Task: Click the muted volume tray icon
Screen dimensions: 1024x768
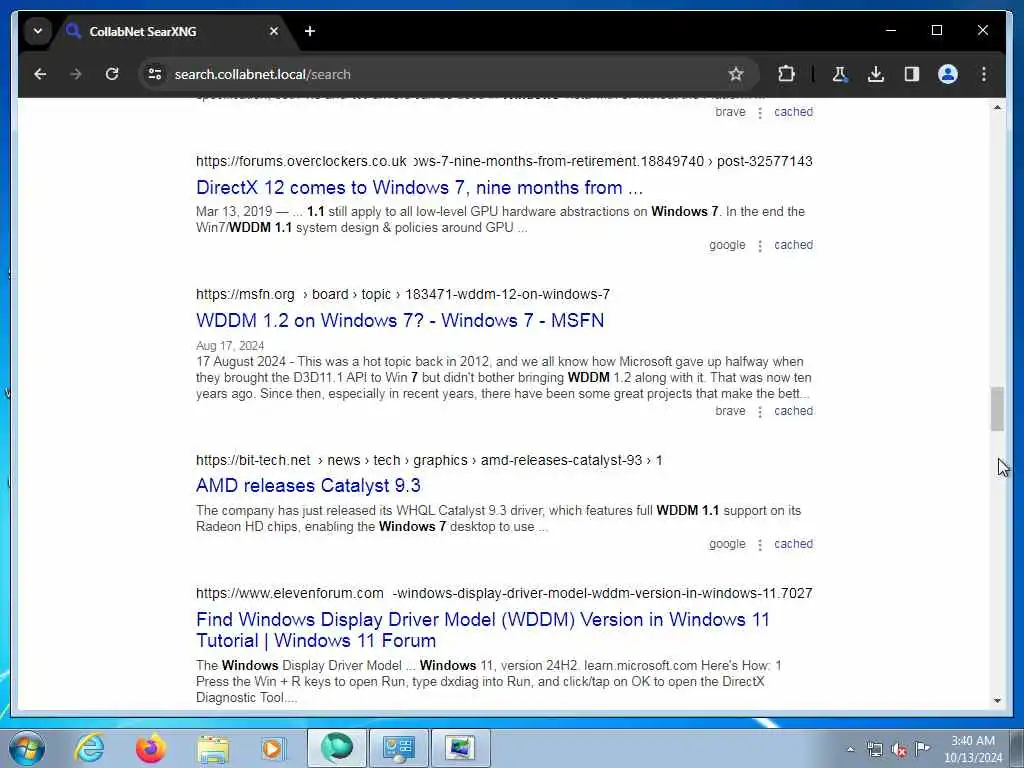Action: pyautogui.click(x=899, y=749)
